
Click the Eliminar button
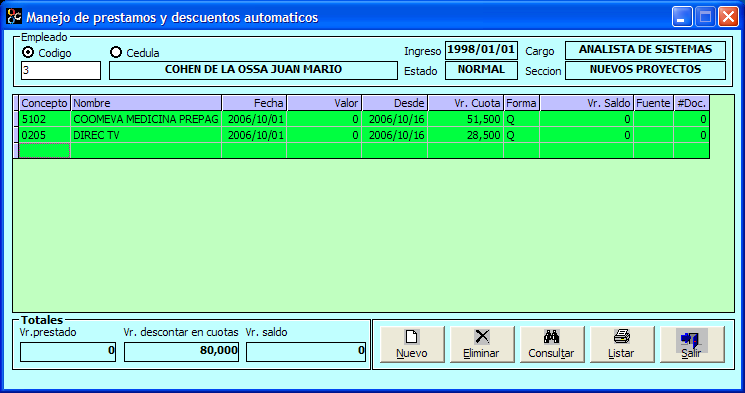click(482, 344)
